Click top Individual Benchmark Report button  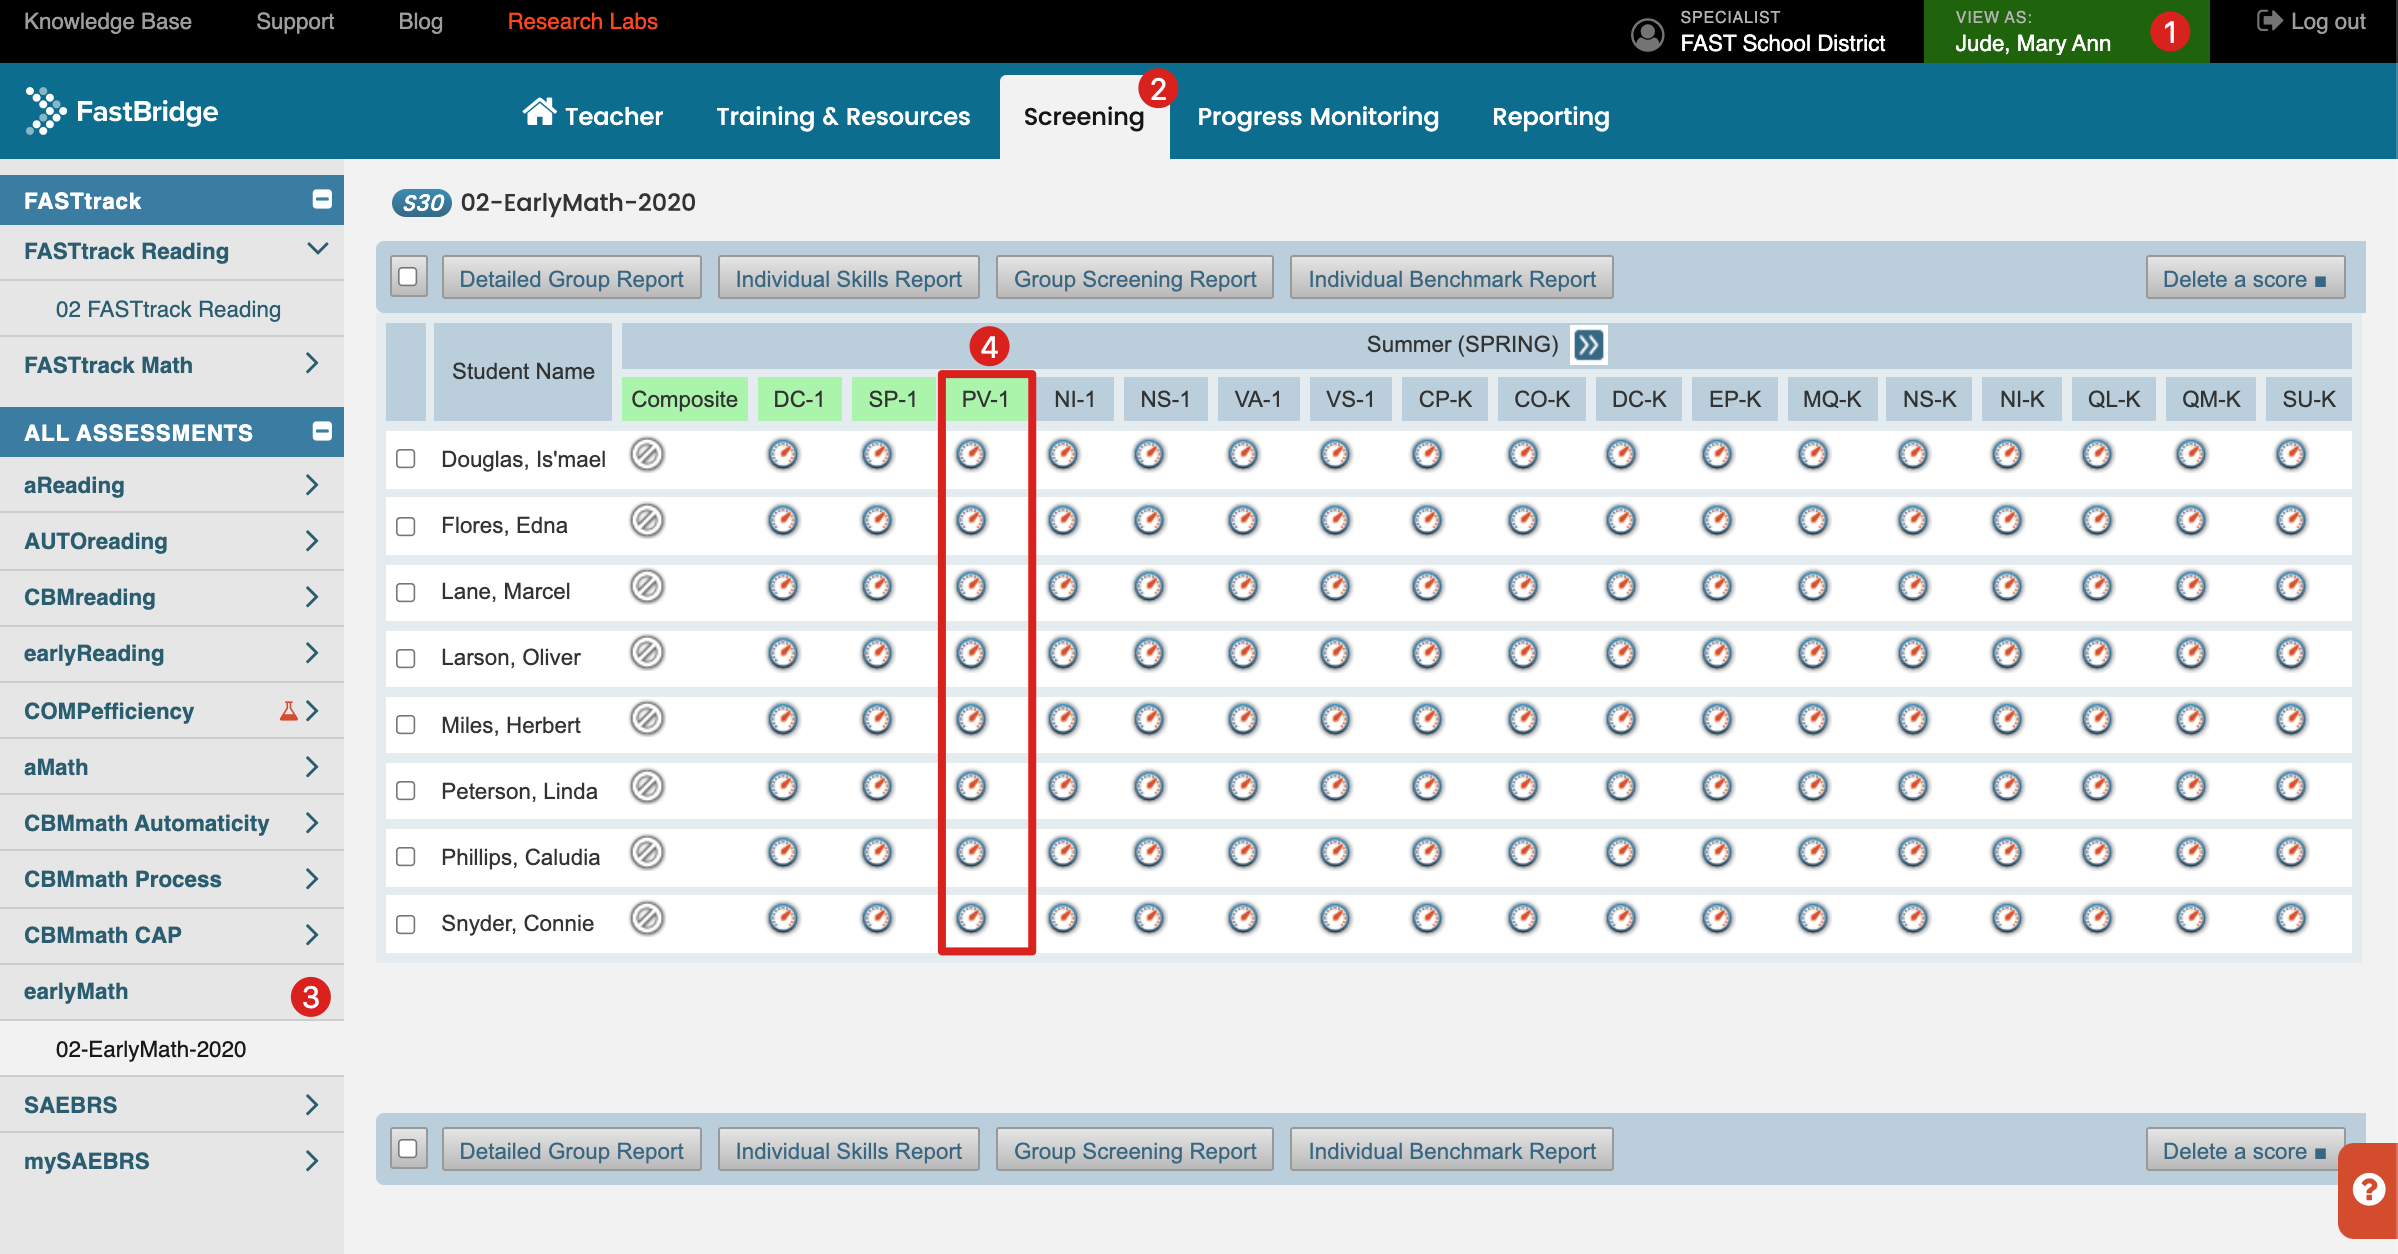[1452, 278]
